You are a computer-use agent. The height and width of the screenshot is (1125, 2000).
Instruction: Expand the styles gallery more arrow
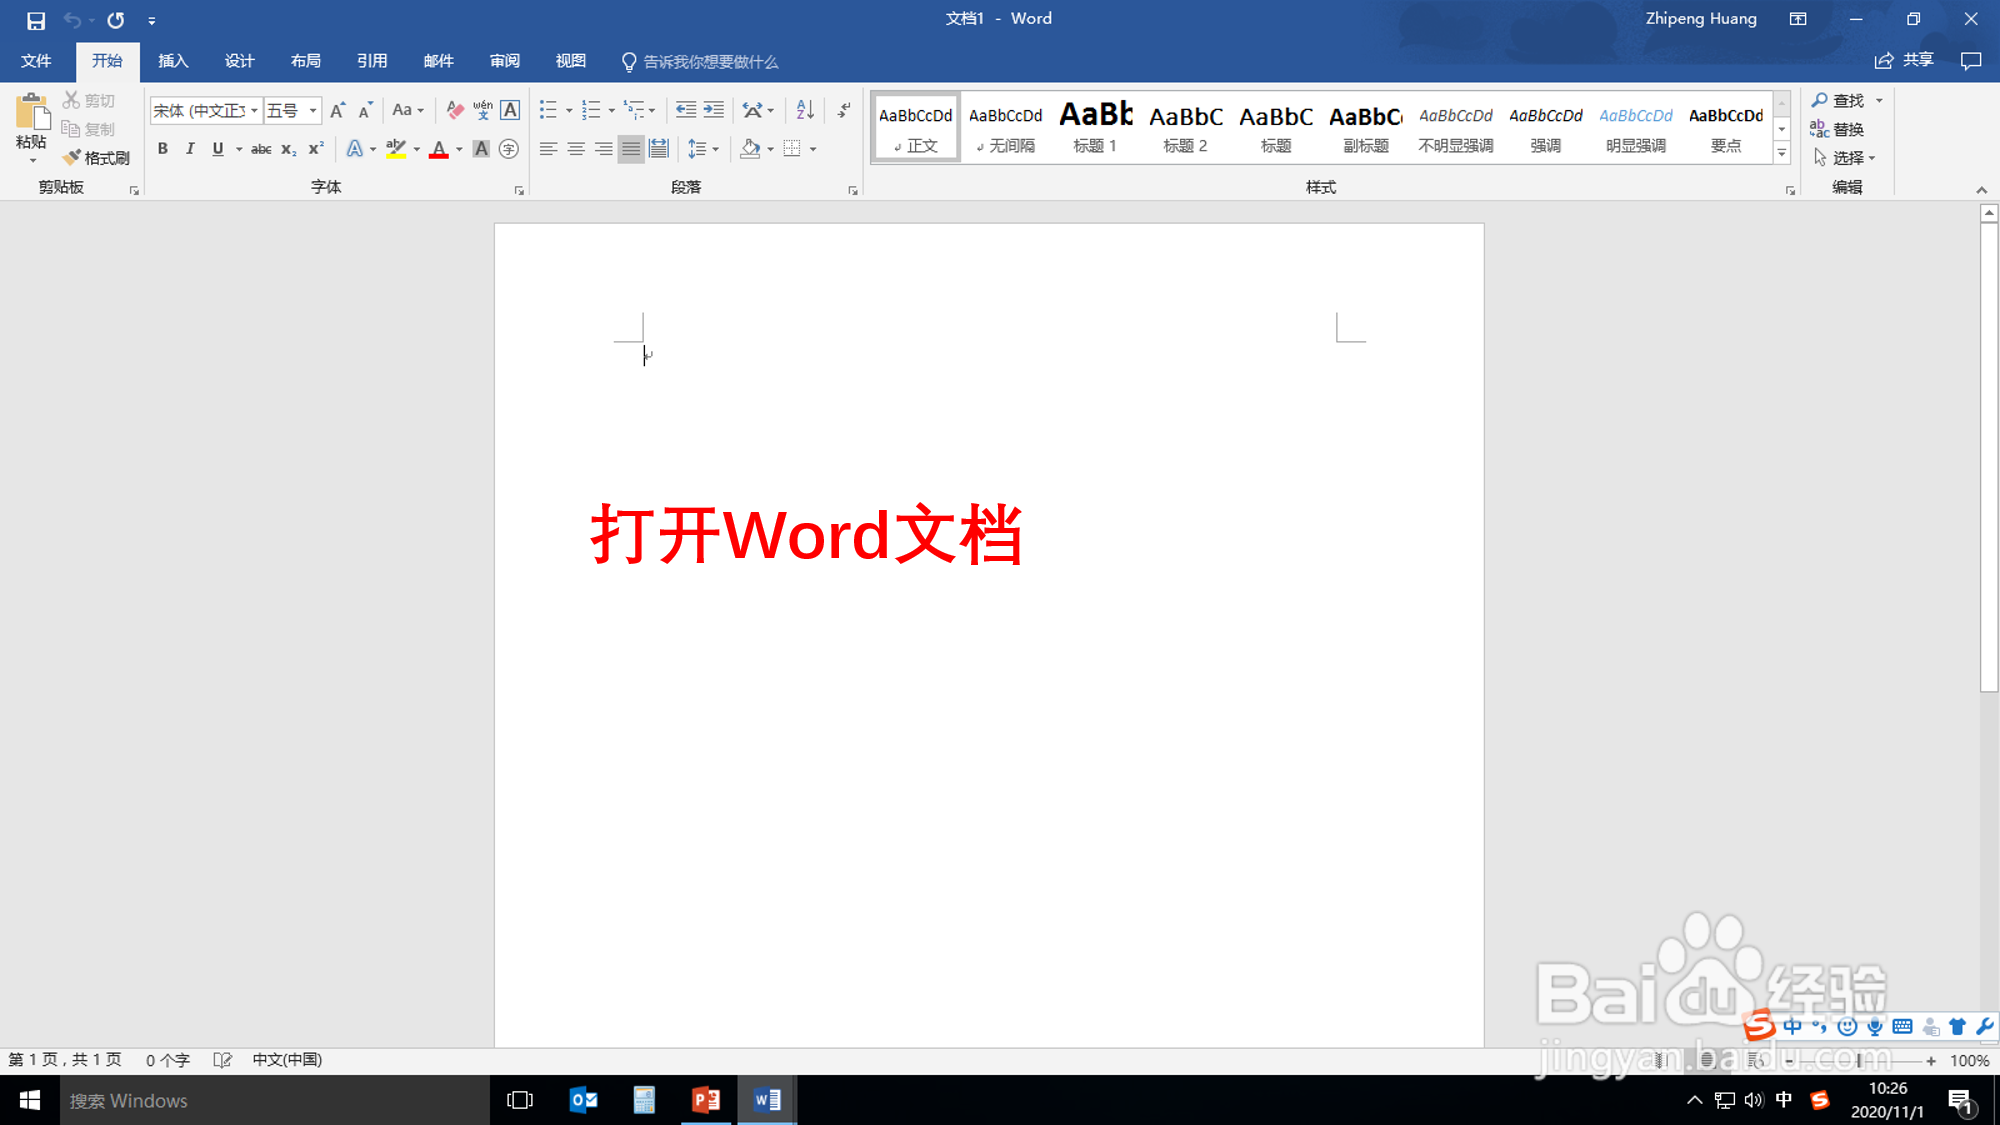(x=1781, y=153)
